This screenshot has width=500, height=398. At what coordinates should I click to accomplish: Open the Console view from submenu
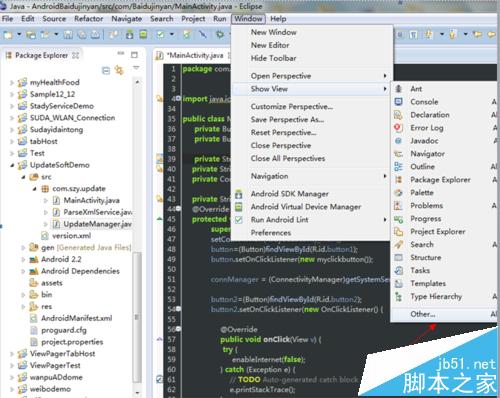tap(424, 102)
